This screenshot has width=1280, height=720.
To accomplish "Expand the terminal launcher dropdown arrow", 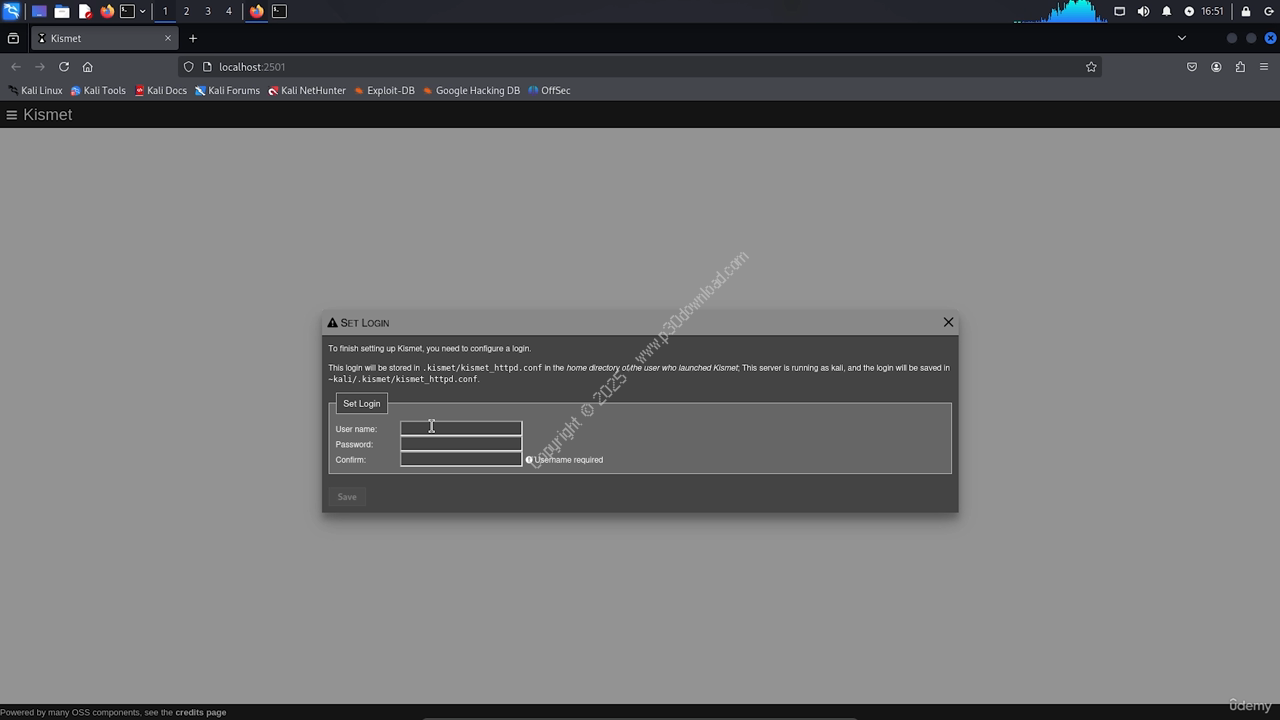I will coord(142,11).
